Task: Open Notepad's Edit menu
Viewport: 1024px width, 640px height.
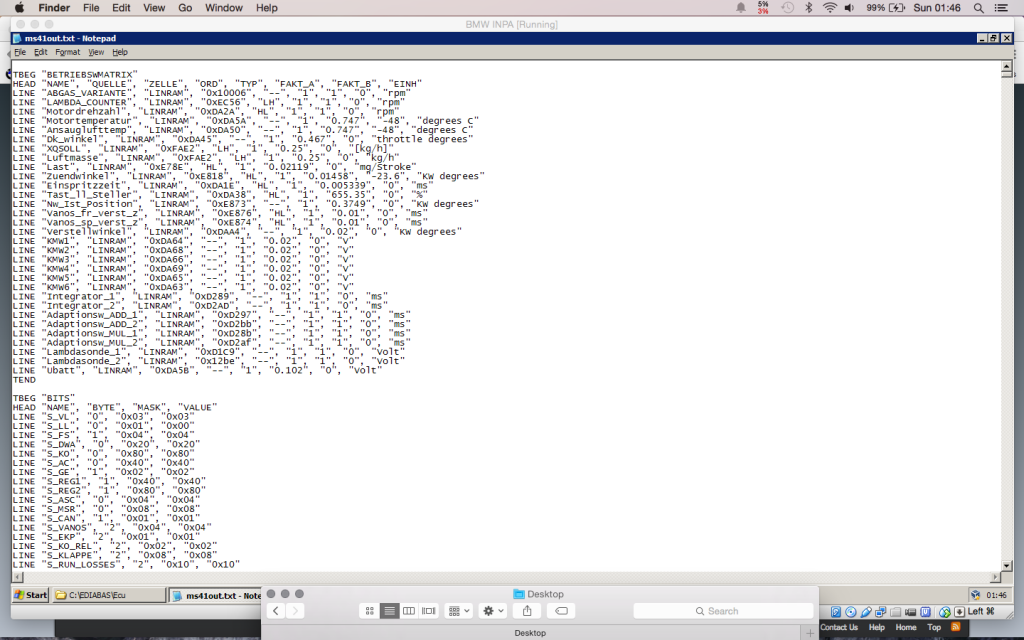Action: 41,52
